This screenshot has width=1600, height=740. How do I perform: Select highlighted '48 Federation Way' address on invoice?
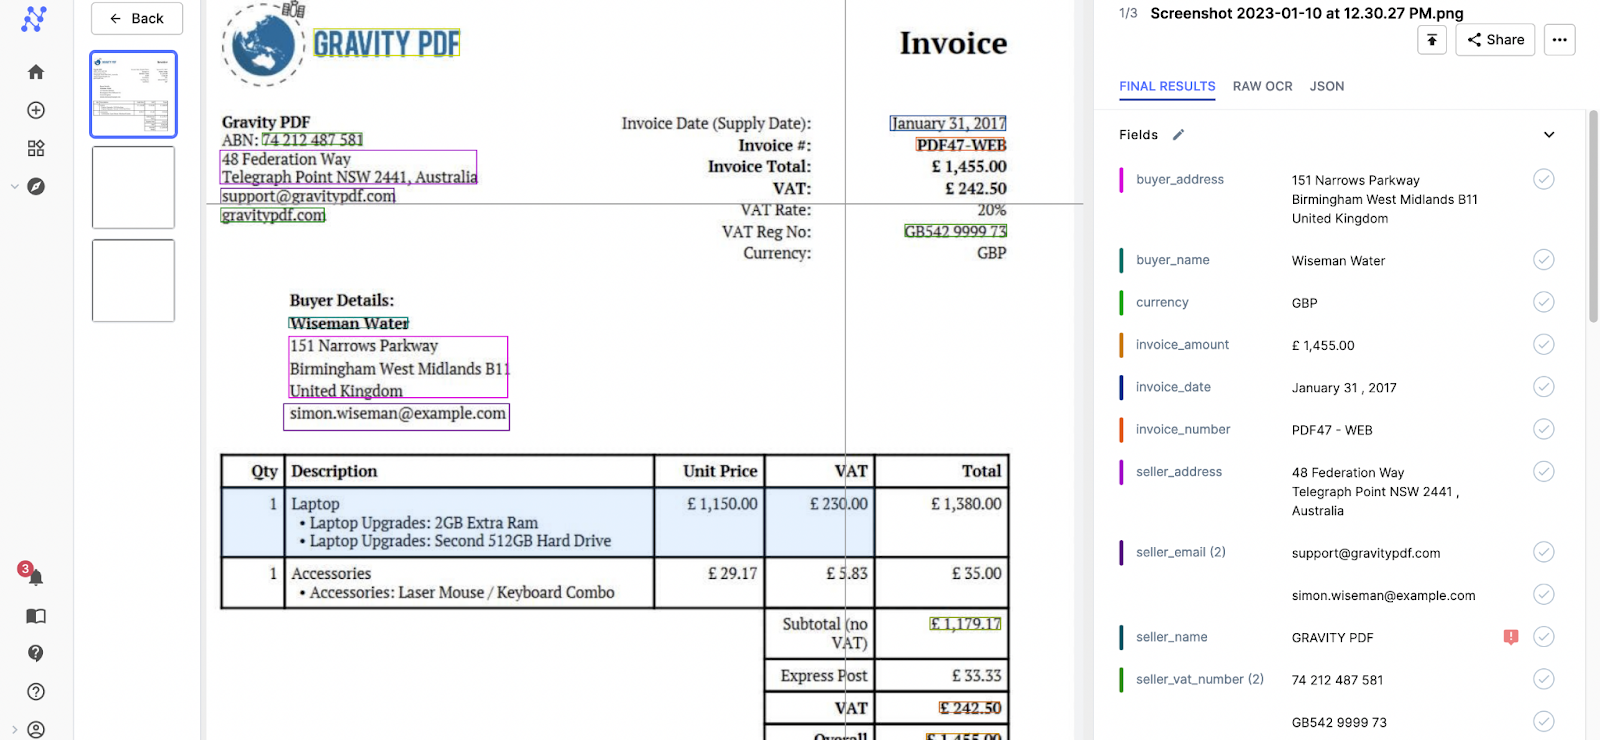tap(349, 168)
